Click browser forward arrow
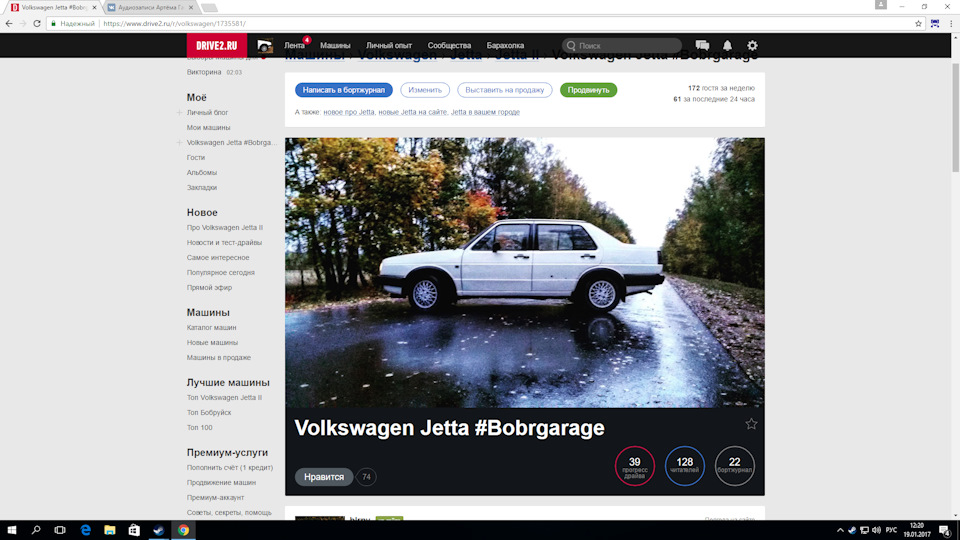Viewport: 960px width, 540px height. pyautogui.click(x=23, y=23)
